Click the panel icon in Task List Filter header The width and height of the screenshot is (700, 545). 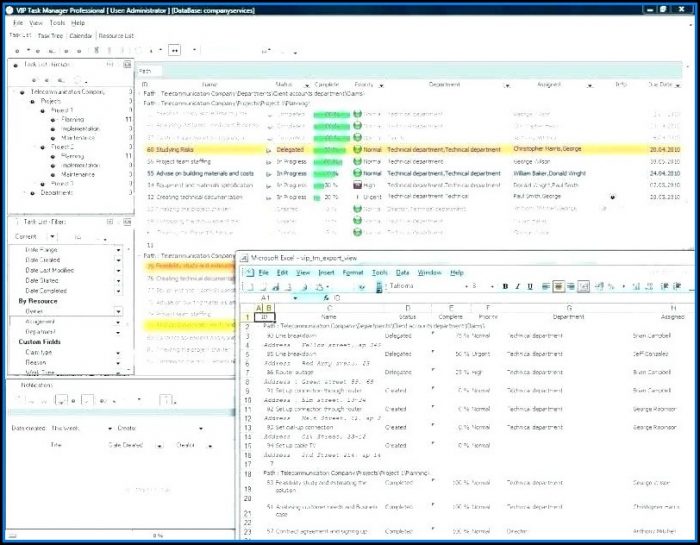(127, 222)
